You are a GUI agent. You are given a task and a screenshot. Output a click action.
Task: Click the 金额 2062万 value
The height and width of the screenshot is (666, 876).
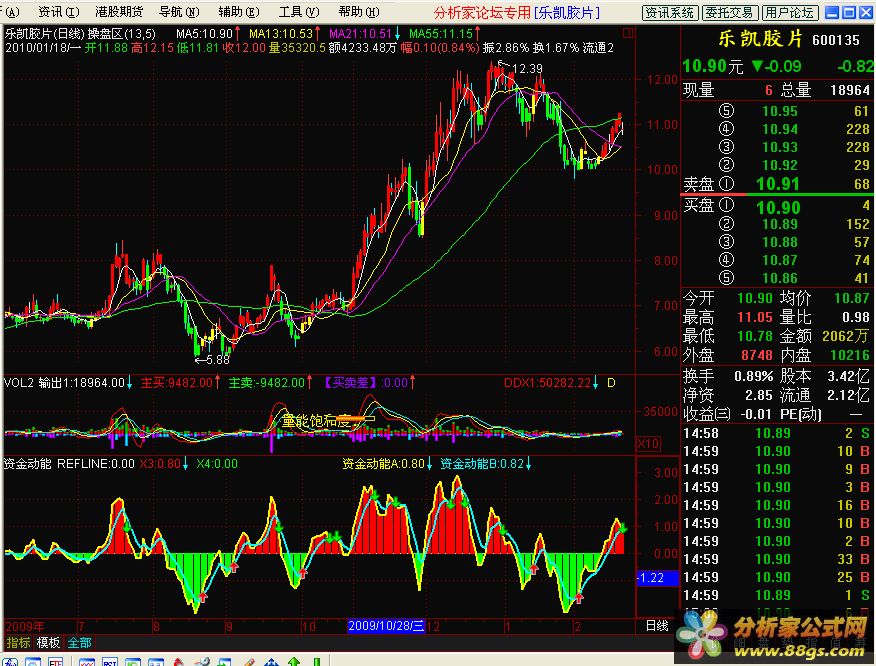[x=846, y=336]
